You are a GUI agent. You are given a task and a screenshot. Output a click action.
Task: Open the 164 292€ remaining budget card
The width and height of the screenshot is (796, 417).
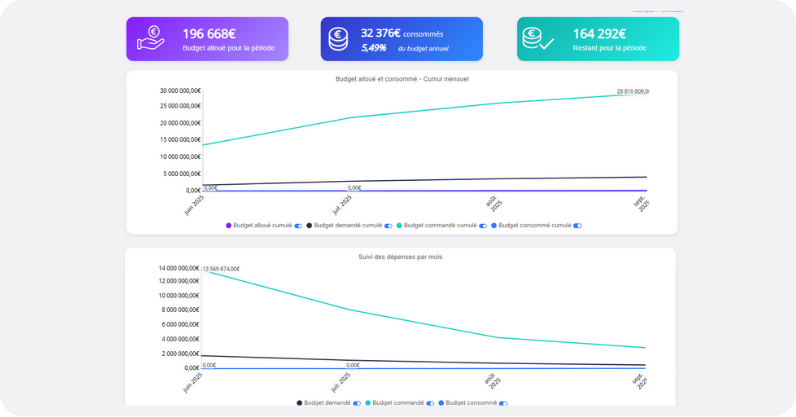[597, 39]
